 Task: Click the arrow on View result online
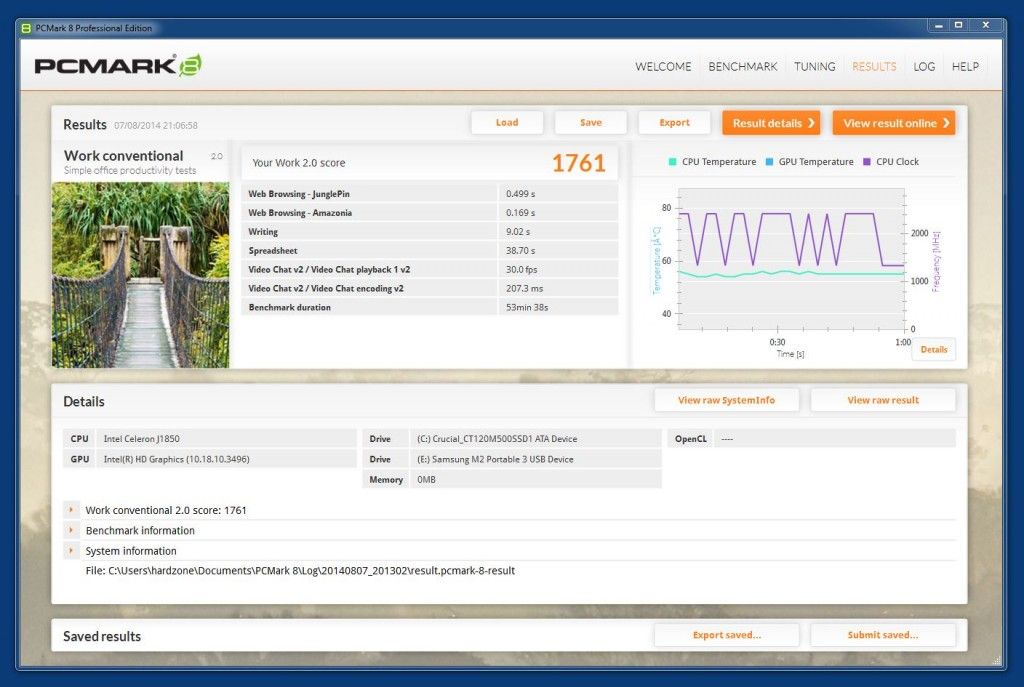point(946,123)
